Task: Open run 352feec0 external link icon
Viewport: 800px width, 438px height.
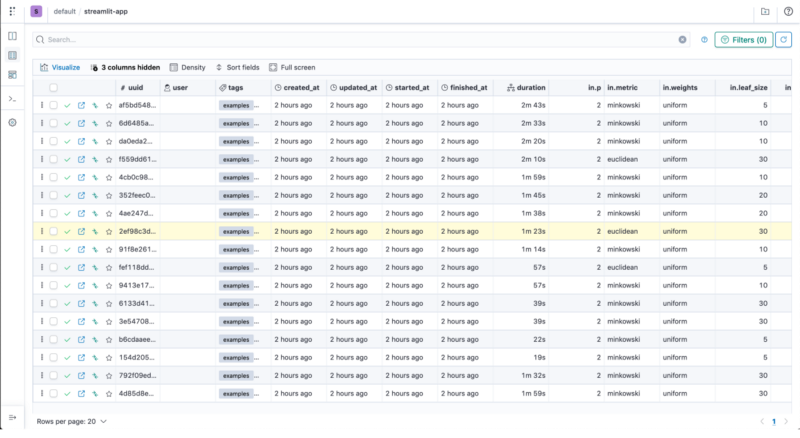Action: coord(81,196)
